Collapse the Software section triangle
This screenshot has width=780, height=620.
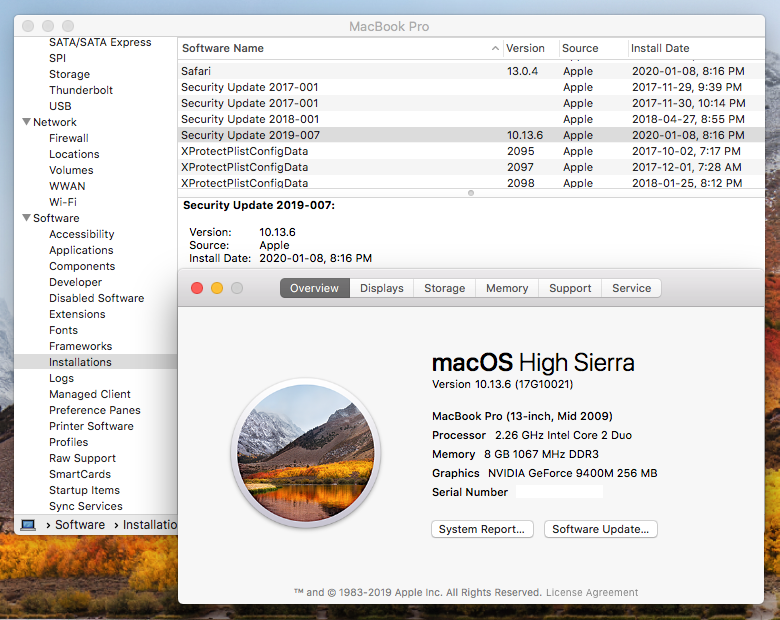click(26, 218)
